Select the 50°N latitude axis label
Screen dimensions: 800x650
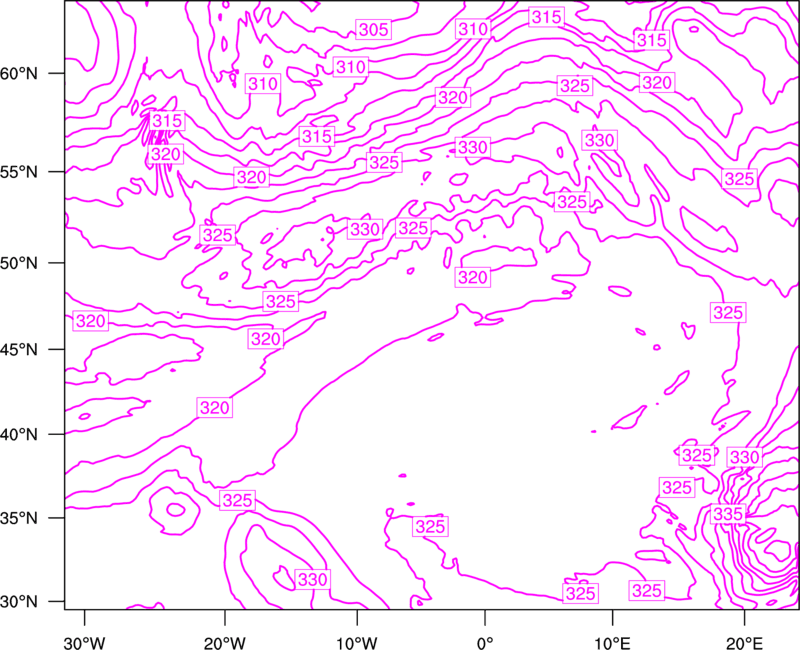coord(19,263)
